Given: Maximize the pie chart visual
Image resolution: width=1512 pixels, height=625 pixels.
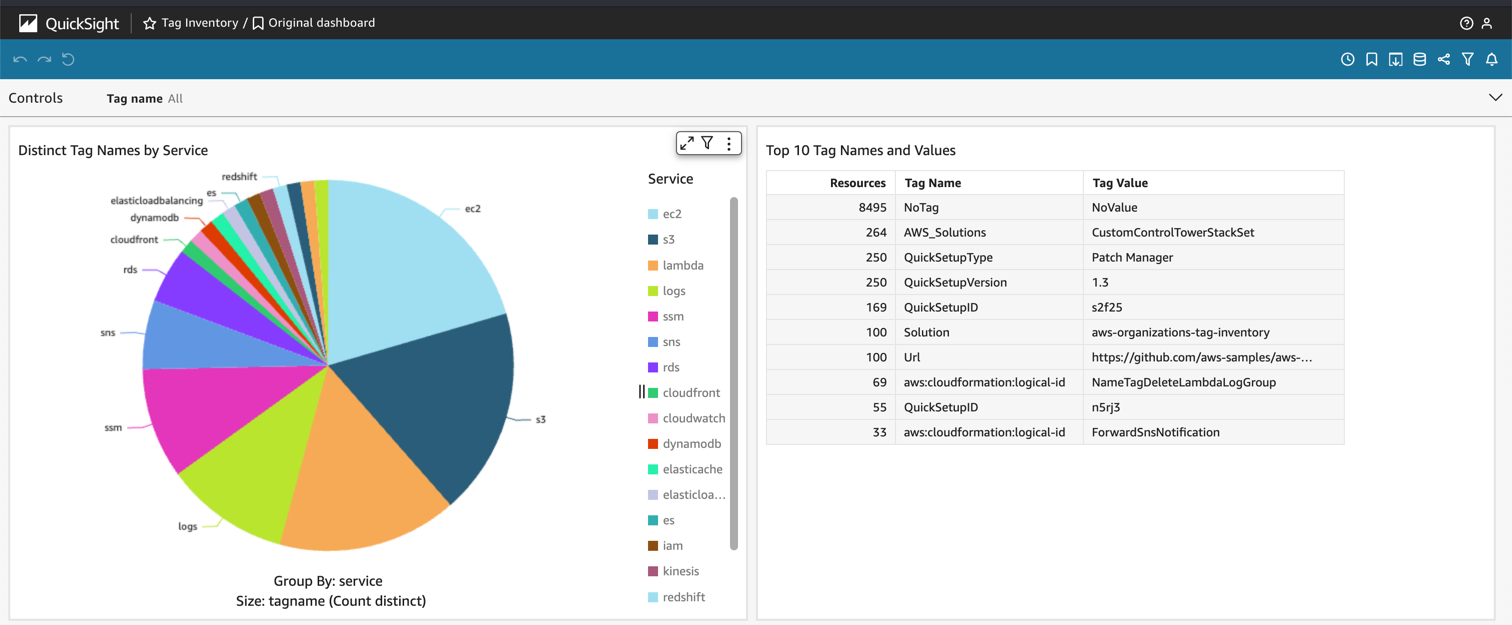Looking at the screenshot, I should pos(687,144).
